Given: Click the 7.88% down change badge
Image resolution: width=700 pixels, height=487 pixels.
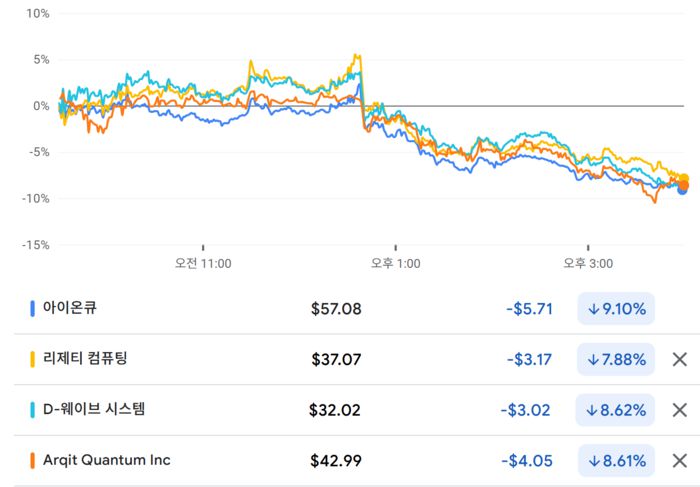Looking at the screenshot, I should pyautogui.click(x=616, y=359).
